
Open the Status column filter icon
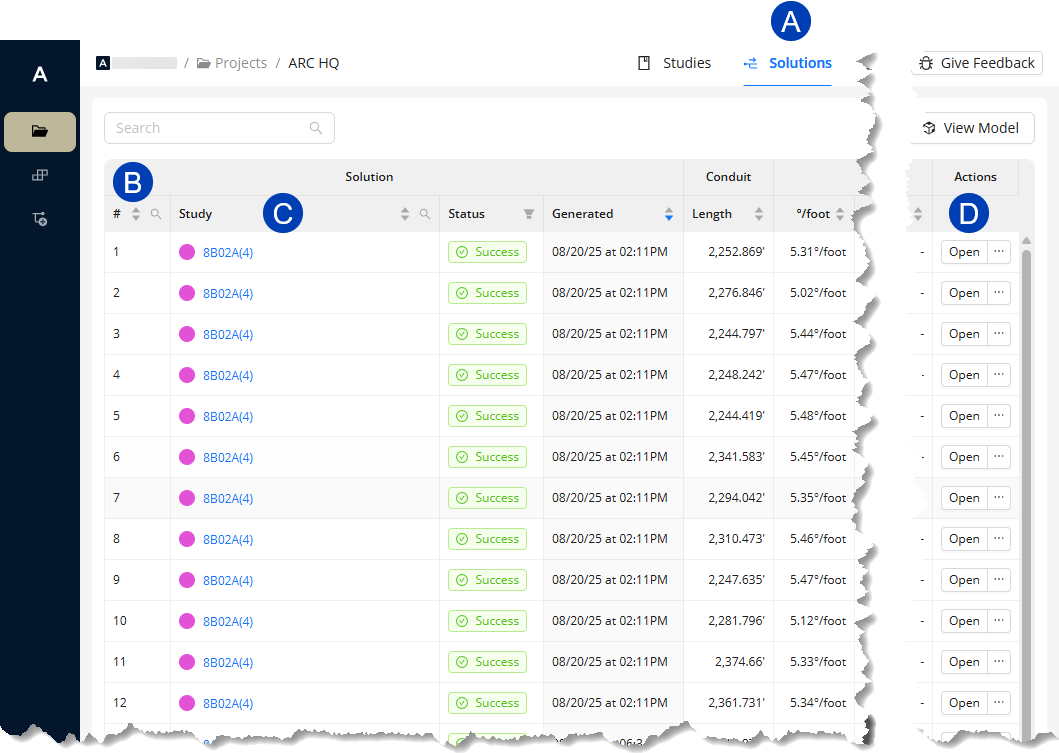click(529, 214)
